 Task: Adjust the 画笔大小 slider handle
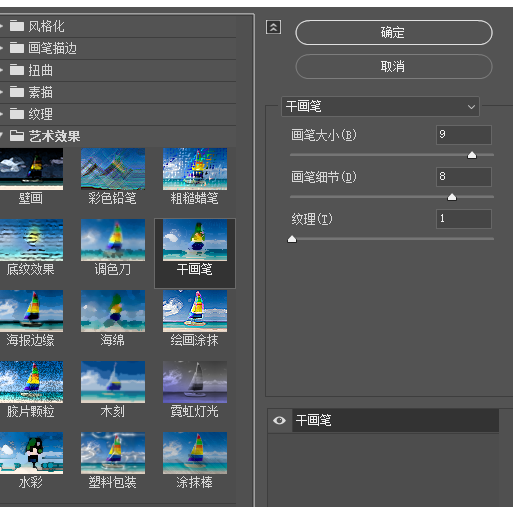point(472,155)
